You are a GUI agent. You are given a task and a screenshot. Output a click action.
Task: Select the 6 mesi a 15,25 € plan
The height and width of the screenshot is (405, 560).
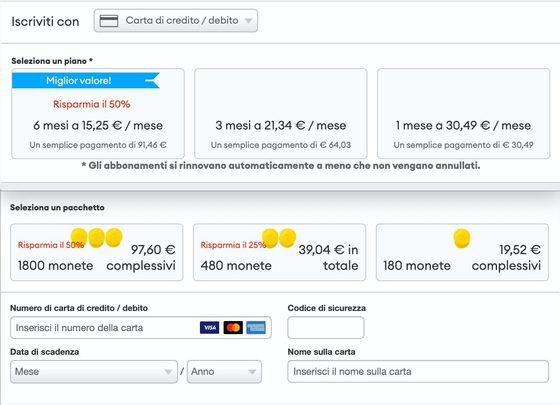[x=98, y=114]
